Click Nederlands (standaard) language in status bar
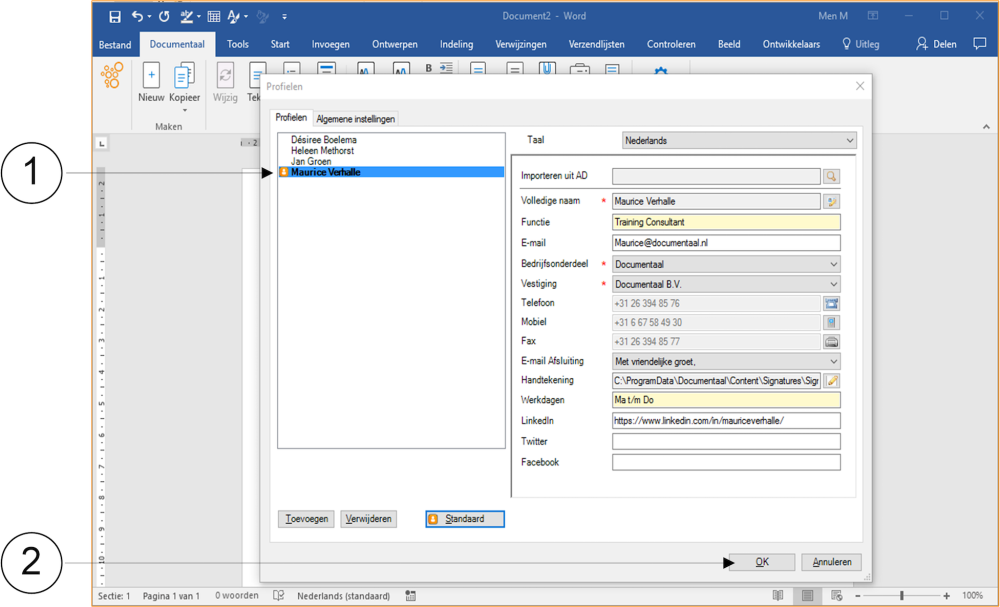This screenshot has width=1000, height=607. point(343,596)
